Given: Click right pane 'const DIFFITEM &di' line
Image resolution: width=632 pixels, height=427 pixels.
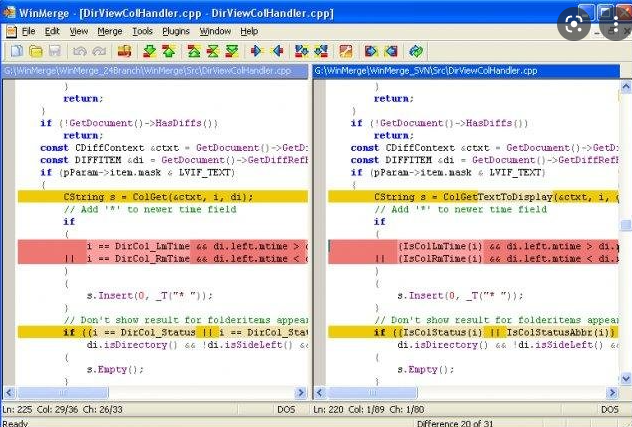Looking at the screenshot, I should pos(484,160).
